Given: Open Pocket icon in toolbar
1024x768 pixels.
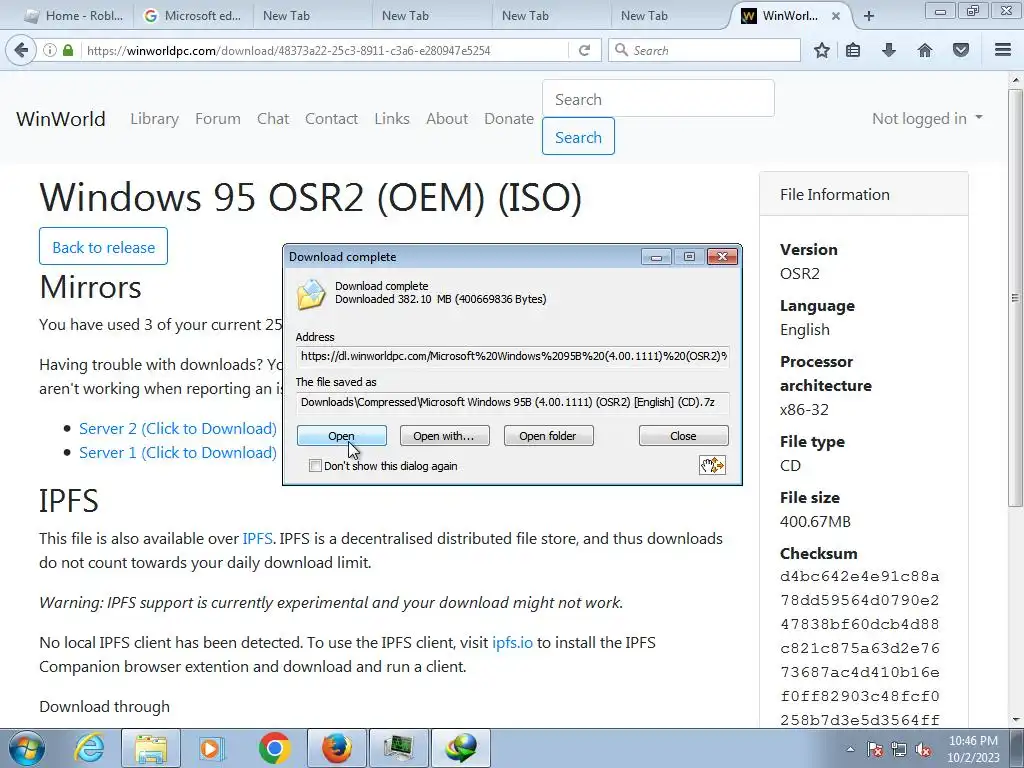Looking at the screenshot, I should 961,50.
